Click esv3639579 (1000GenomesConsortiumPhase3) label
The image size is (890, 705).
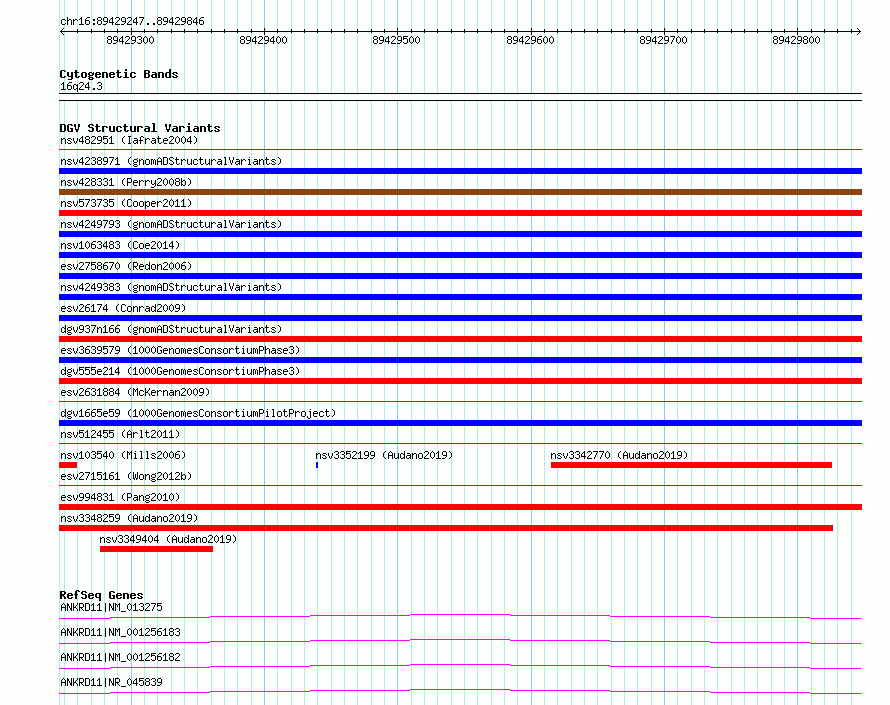point(180,350)
